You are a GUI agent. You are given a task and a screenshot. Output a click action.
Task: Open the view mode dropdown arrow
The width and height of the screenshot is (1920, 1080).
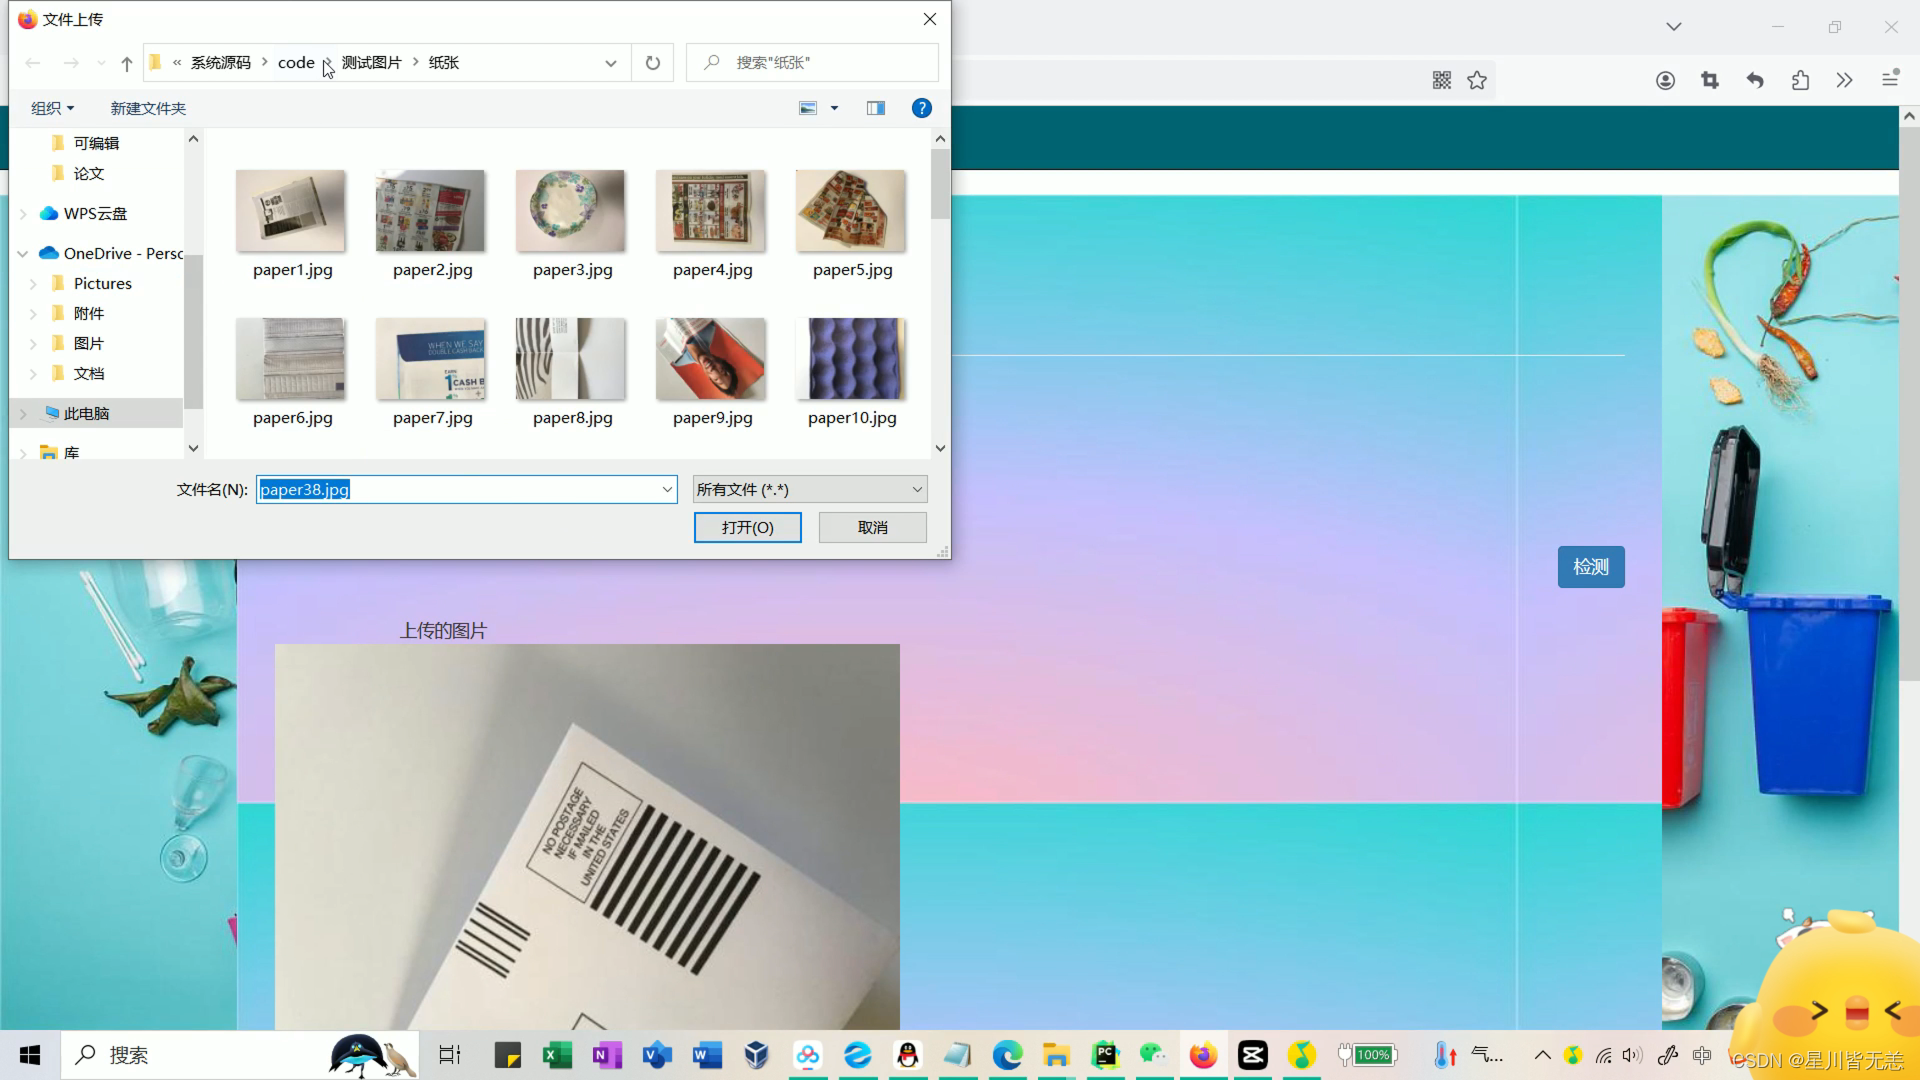coord(835,108)
